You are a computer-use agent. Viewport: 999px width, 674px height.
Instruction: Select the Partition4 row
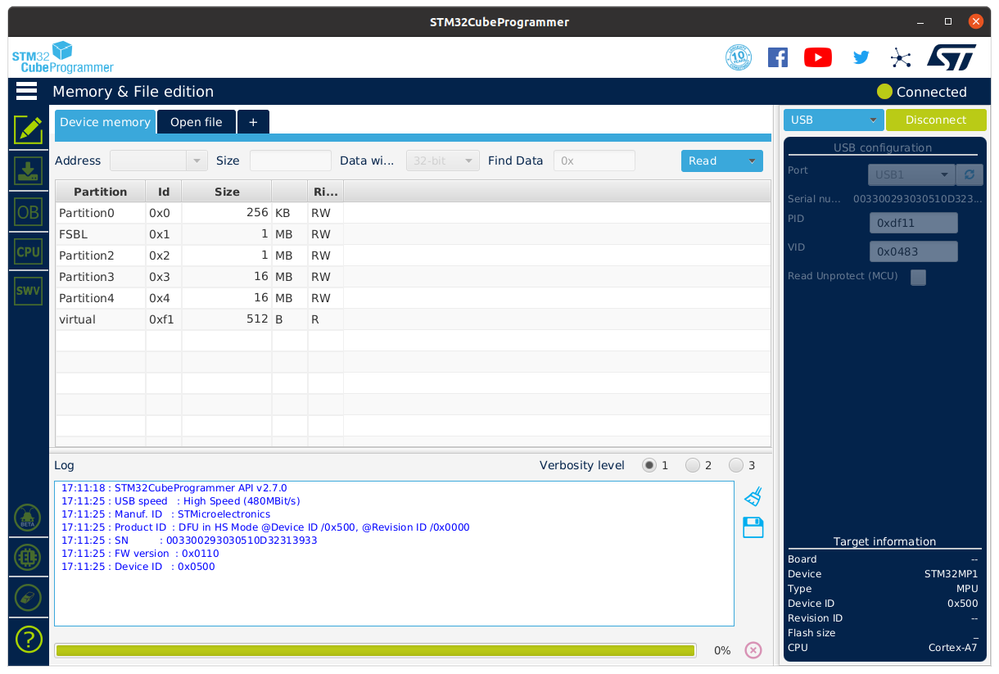(x=413, y=298)
